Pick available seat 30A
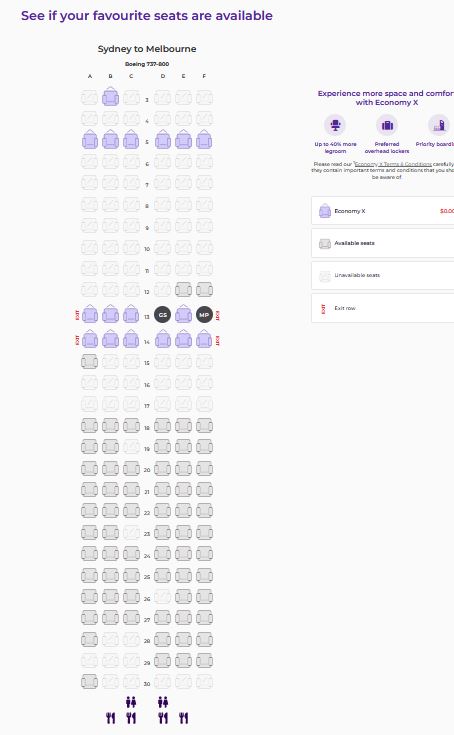Screen dimensions: 454x735 pos(89,682)
